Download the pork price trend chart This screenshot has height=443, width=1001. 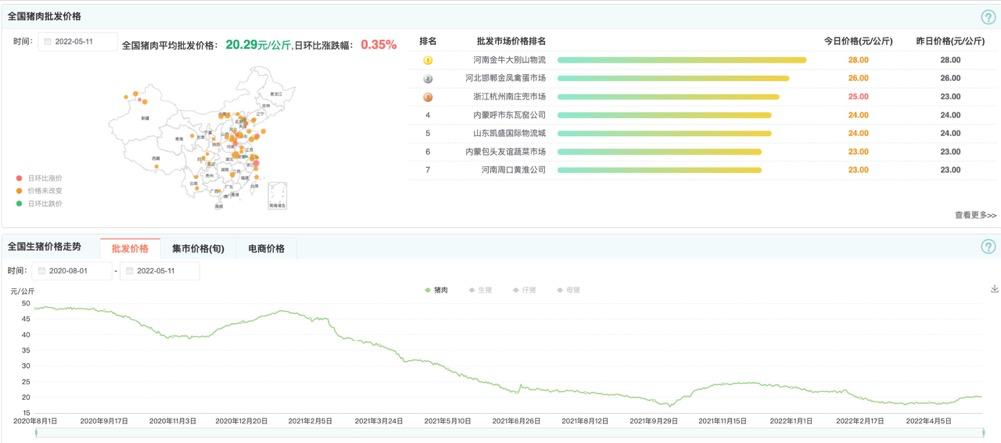pyautogui.click(x=994, y=289)
